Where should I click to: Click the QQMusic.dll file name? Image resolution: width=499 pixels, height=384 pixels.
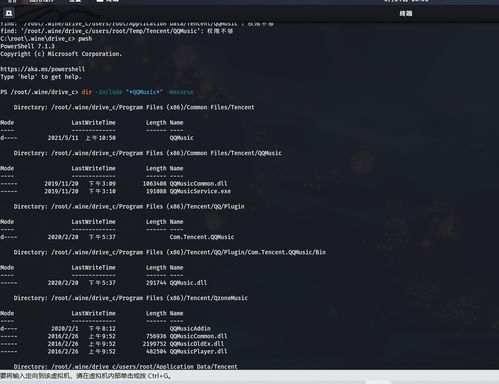188,283
